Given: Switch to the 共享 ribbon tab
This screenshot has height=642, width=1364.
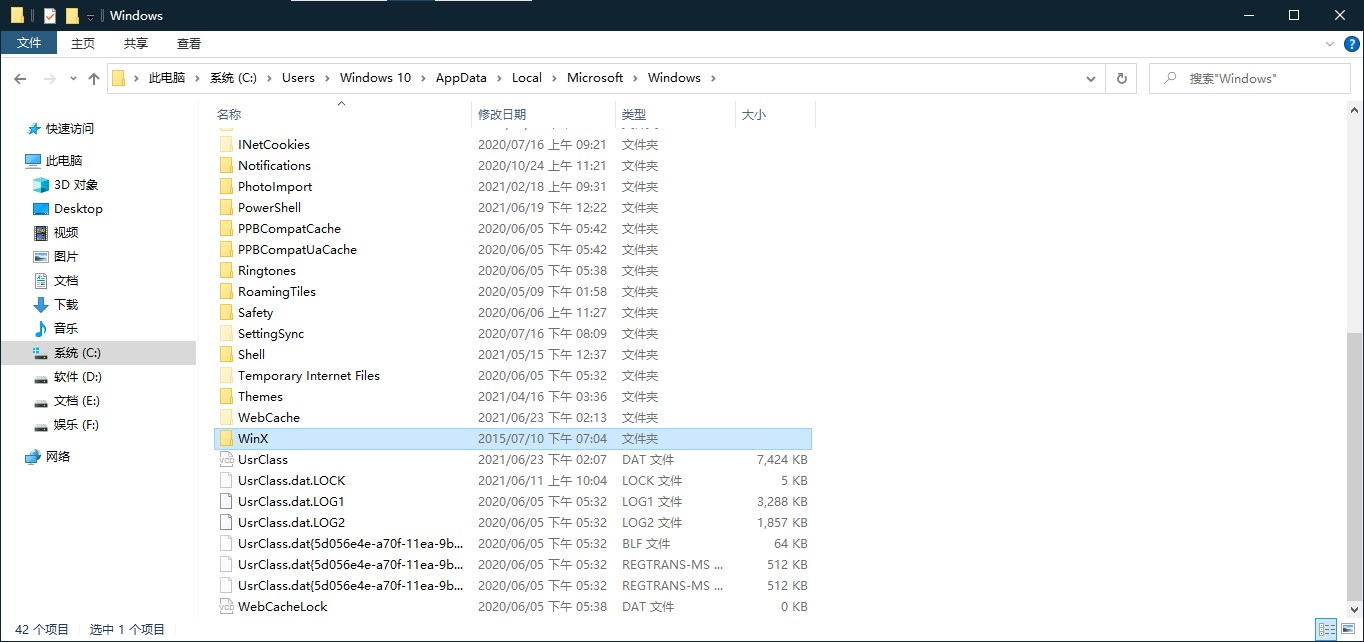Looking at the screenshot, I should tap(135, 43).
